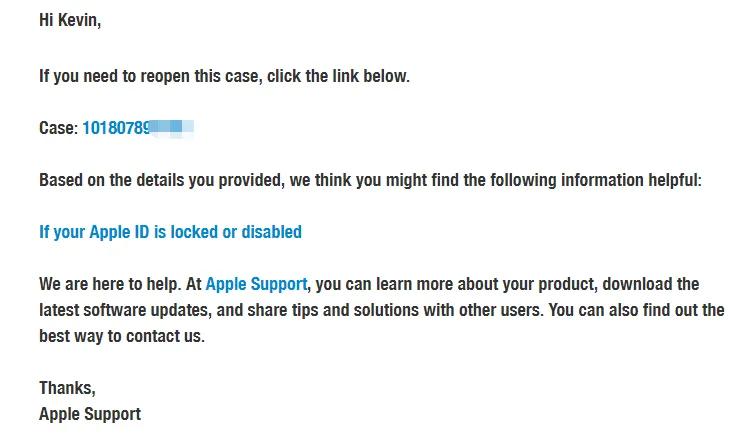Click the "Case:" label text
The width and height of the screenshot is (746, 436).
point(58,128)
